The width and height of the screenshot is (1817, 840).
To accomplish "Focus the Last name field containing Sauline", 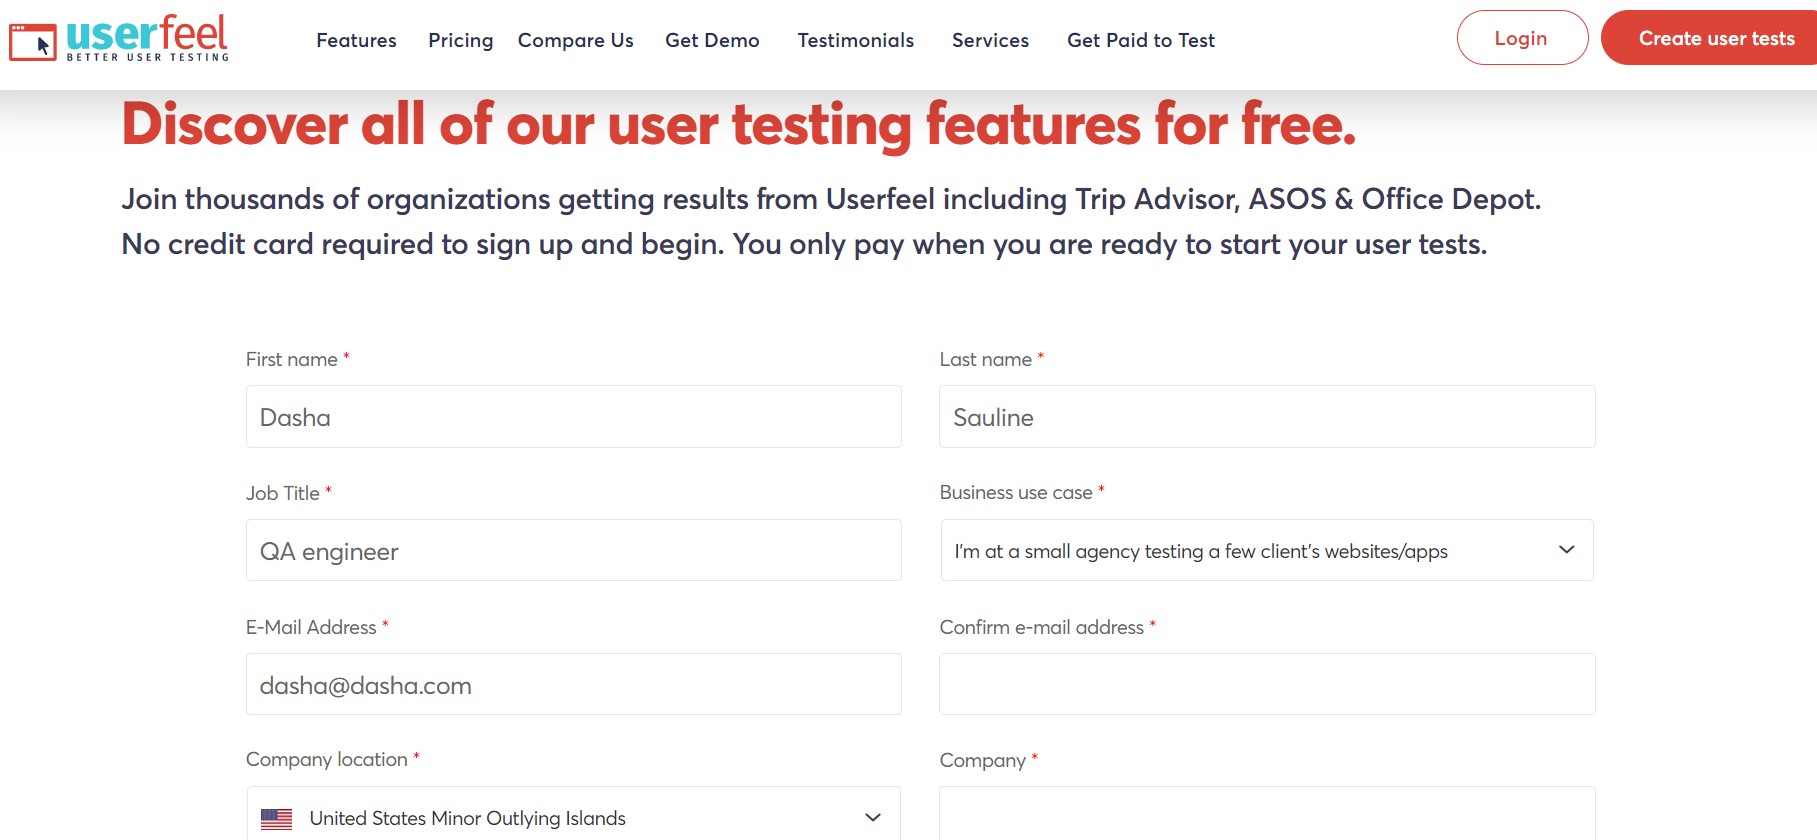I will pos(1267,417).
